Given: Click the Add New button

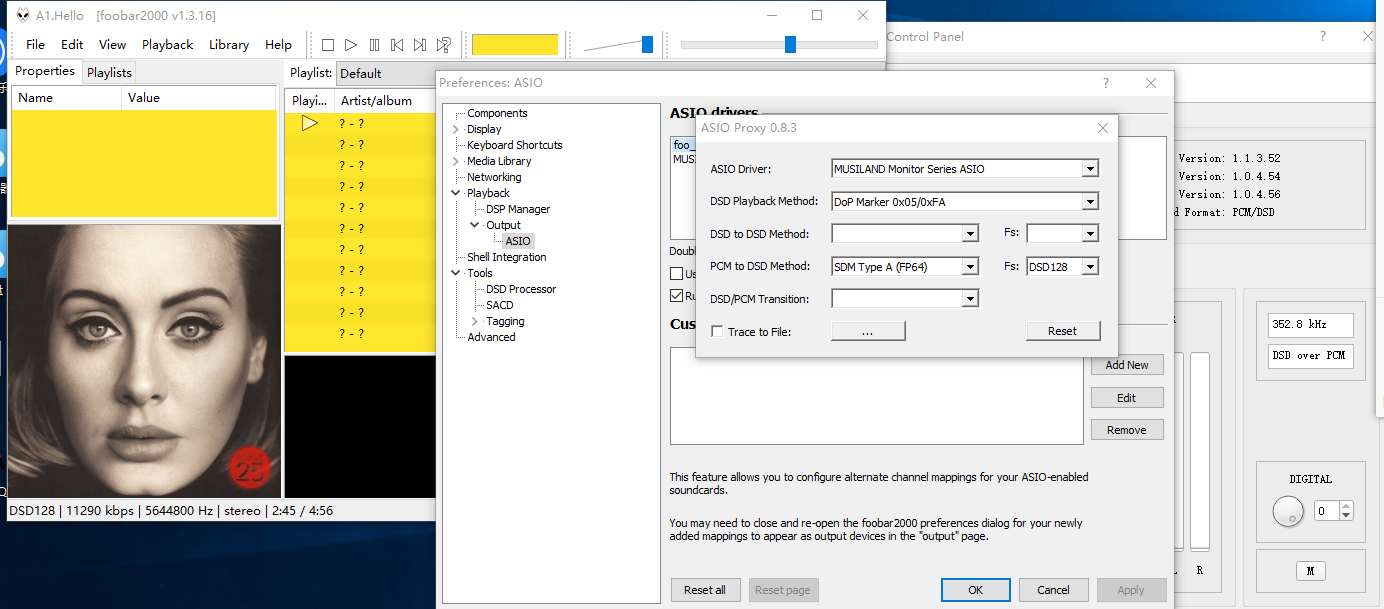Looking at the screenshot, I should click(x=1126, y=365).
